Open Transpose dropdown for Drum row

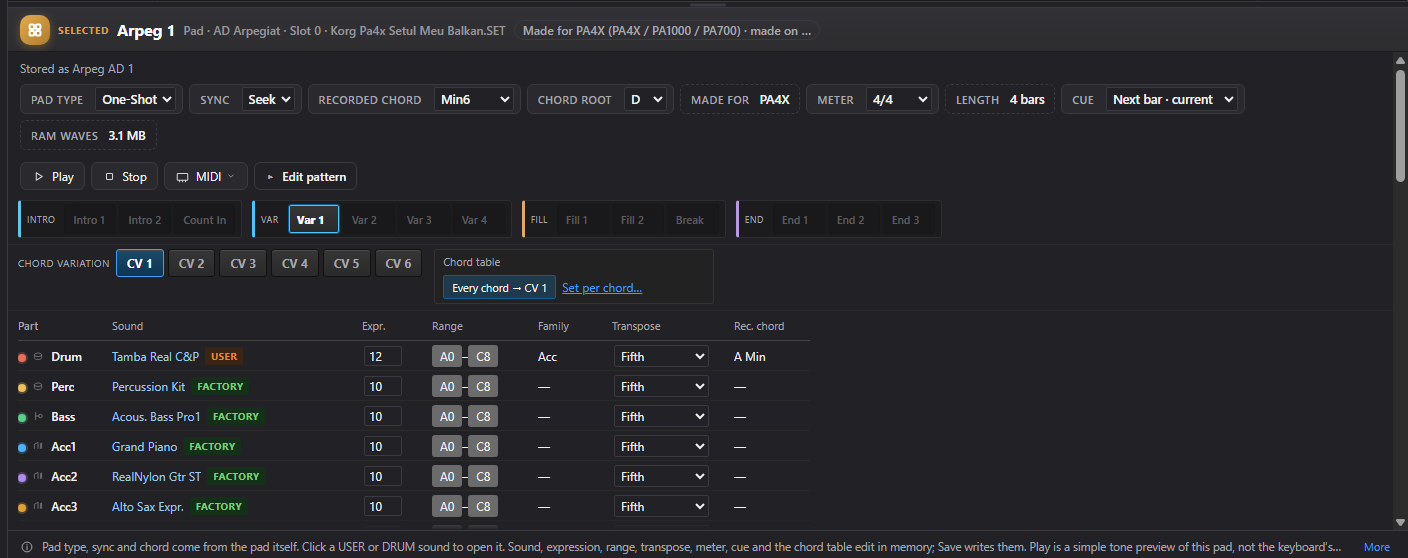click(661, 357)
